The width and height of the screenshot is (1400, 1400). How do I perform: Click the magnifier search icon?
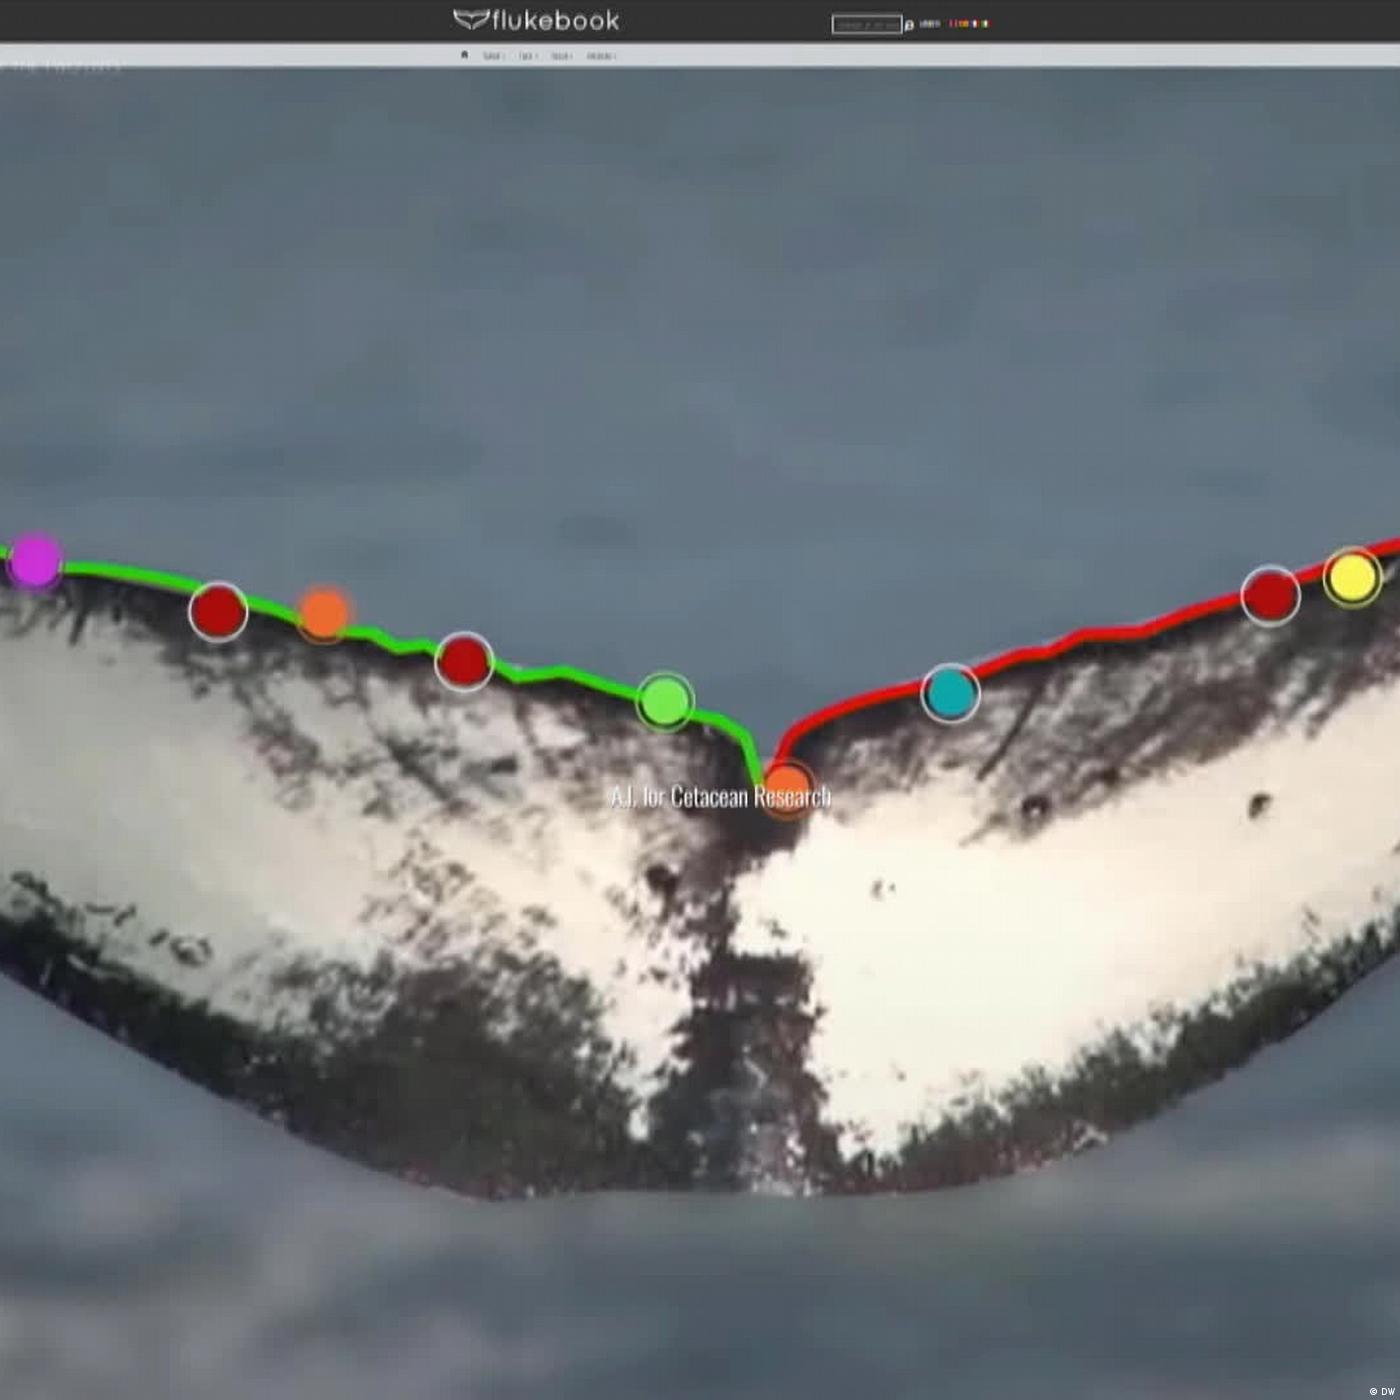coord(909,25)
